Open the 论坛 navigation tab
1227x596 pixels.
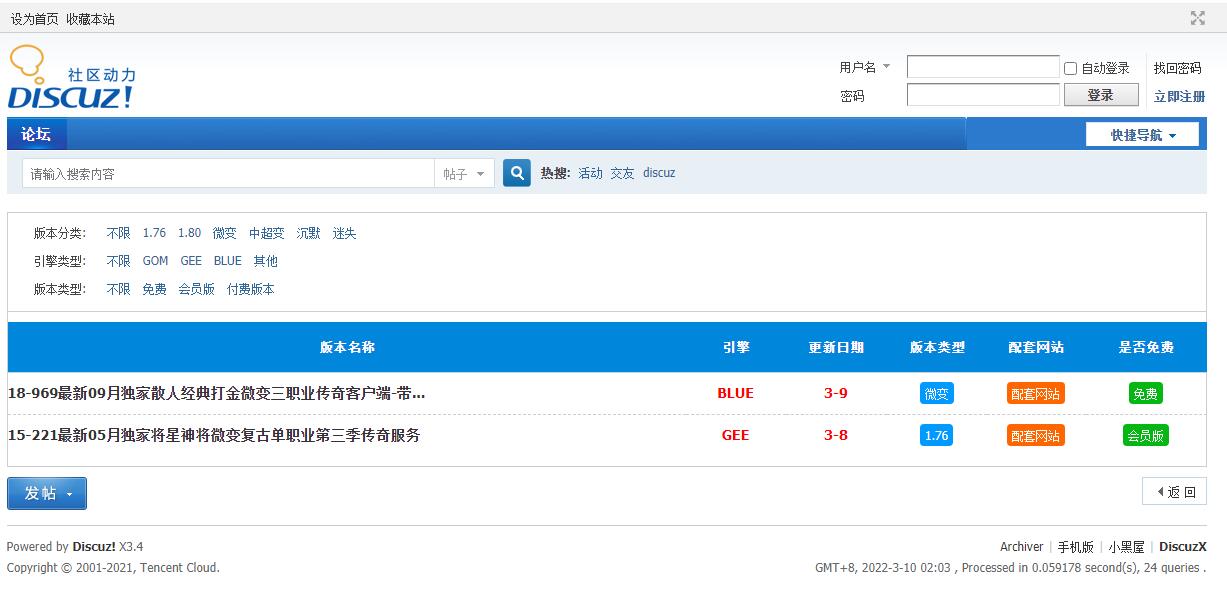36,134
